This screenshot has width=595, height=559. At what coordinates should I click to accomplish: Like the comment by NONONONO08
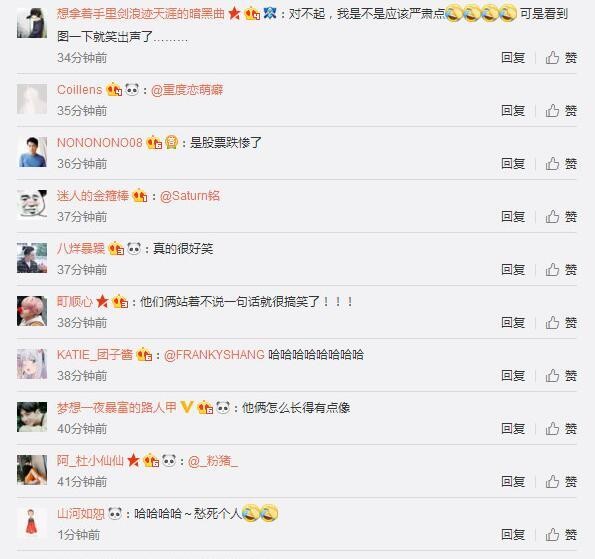[x=561, y=164]
